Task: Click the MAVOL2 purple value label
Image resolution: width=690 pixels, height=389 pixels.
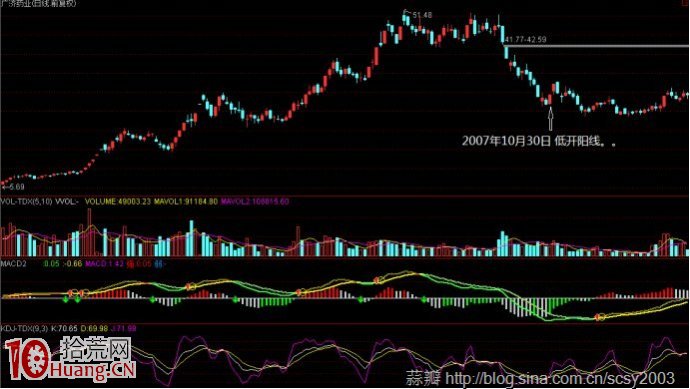Action: coord(255,202)
